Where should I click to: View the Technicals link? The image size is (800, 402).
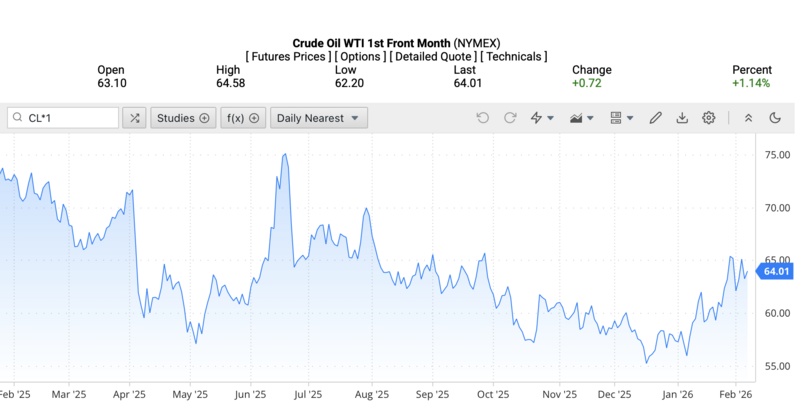[x=513, y=57]
